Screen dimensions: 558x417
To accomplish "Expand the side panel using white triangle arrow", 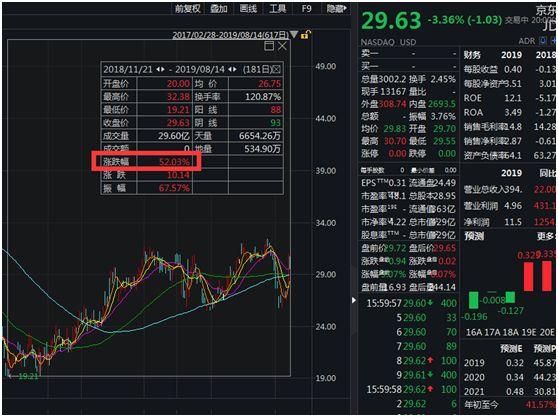I will (353, 300).
